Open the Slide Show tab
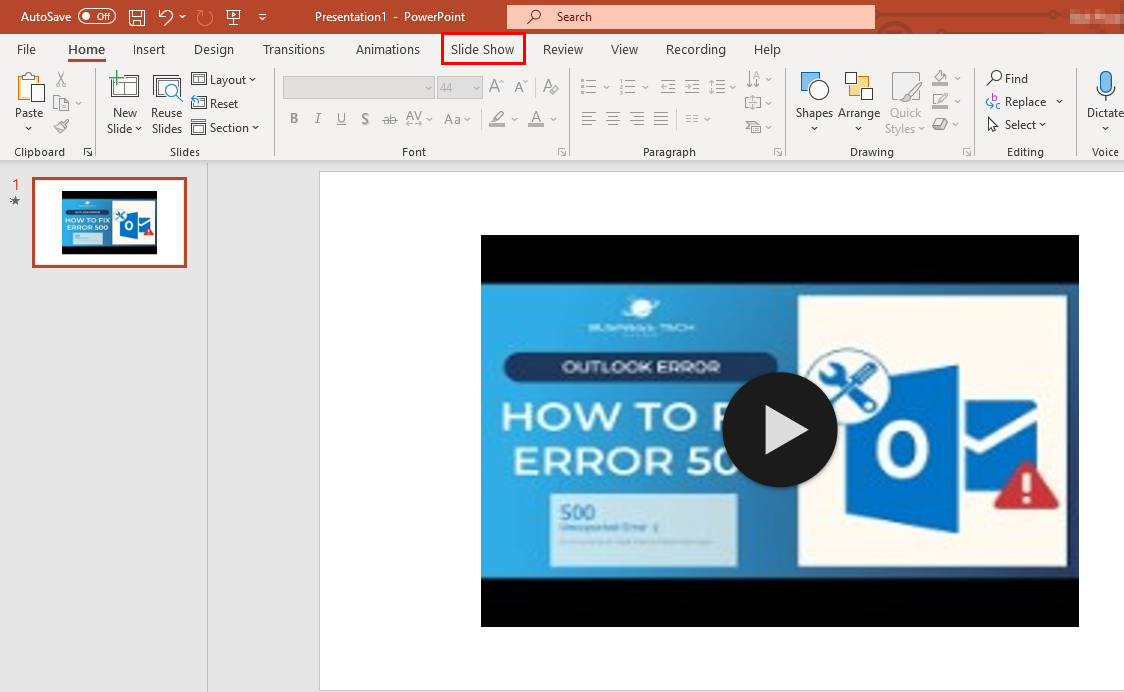 [x=482, y=49]
